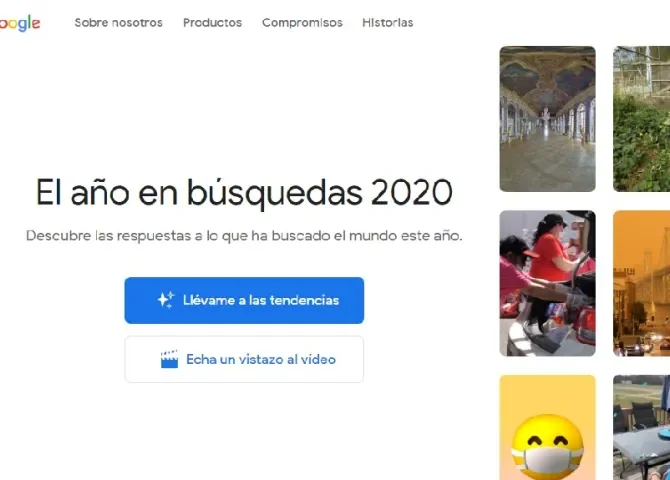Open Productos menu item

212,23
